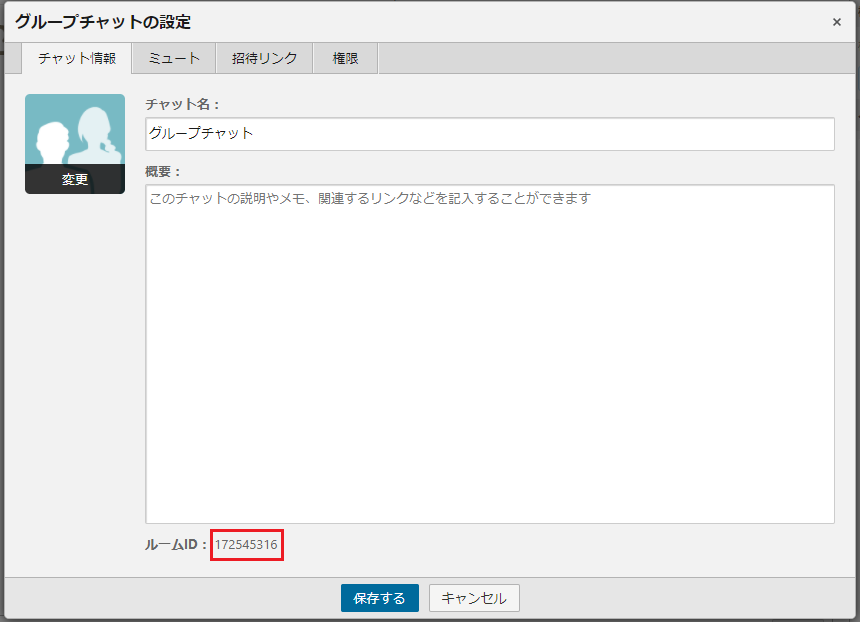Click the 保存する button

pos(380,598)
